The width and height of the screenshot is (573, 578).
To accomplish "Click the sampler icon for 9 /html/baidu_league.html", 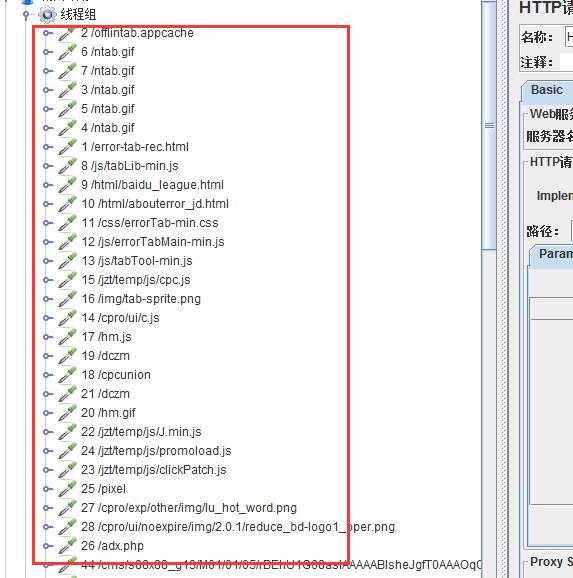I will (x=67, y=185).
